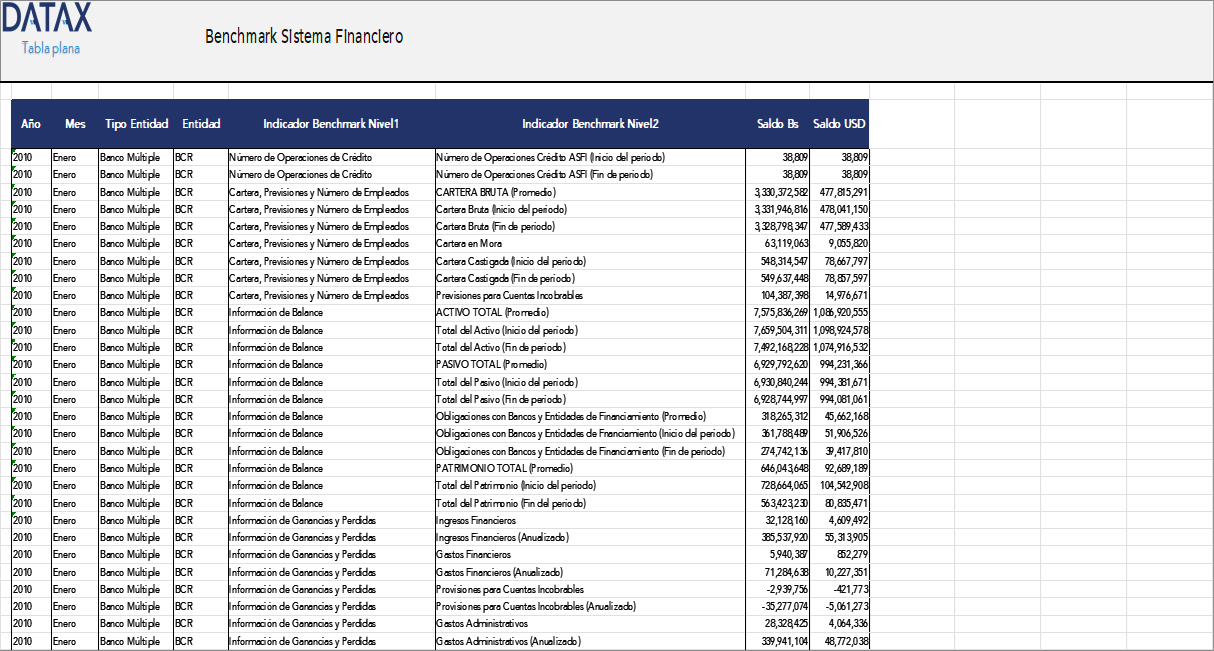1214x651 pixels.
Task: Click 'Enero' in the ACTIVO TOTAL (Promedio) row
Action: 75,313
